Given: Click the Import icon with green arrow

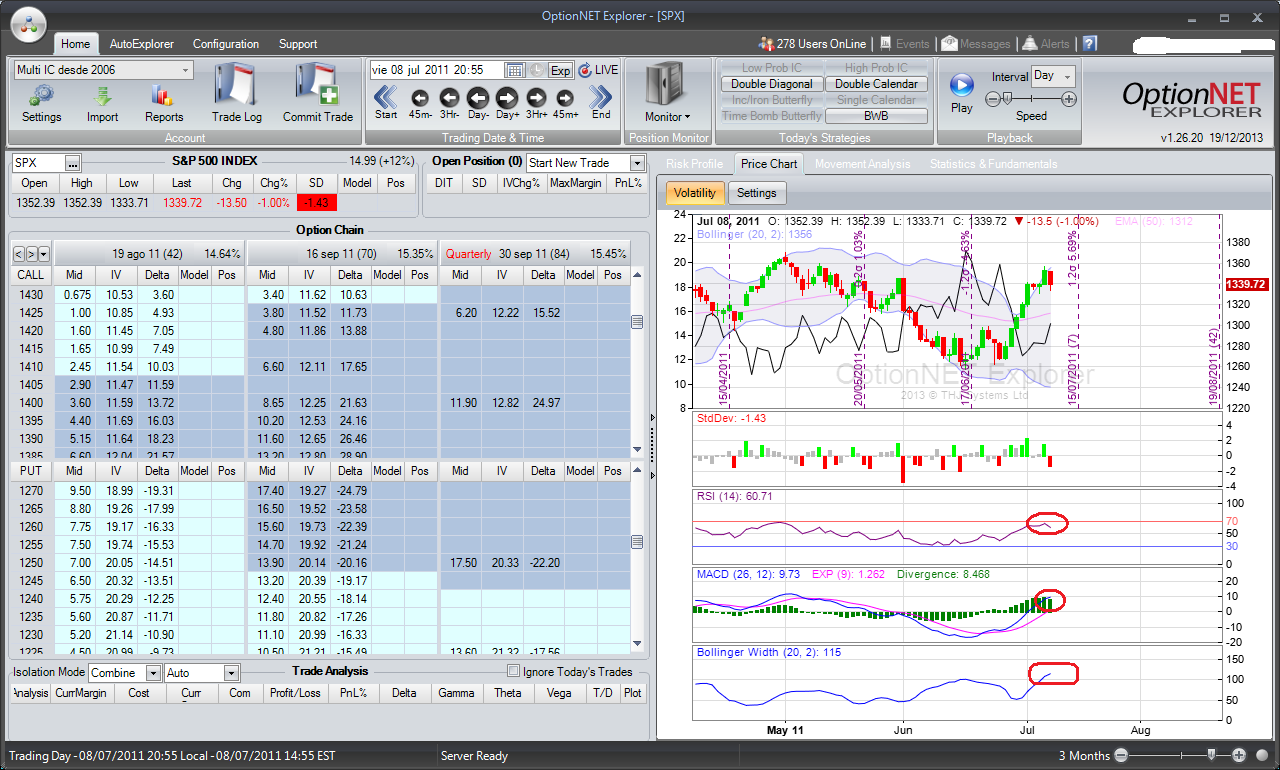Looking at the screenshot, I should click(x=102, y=97).
